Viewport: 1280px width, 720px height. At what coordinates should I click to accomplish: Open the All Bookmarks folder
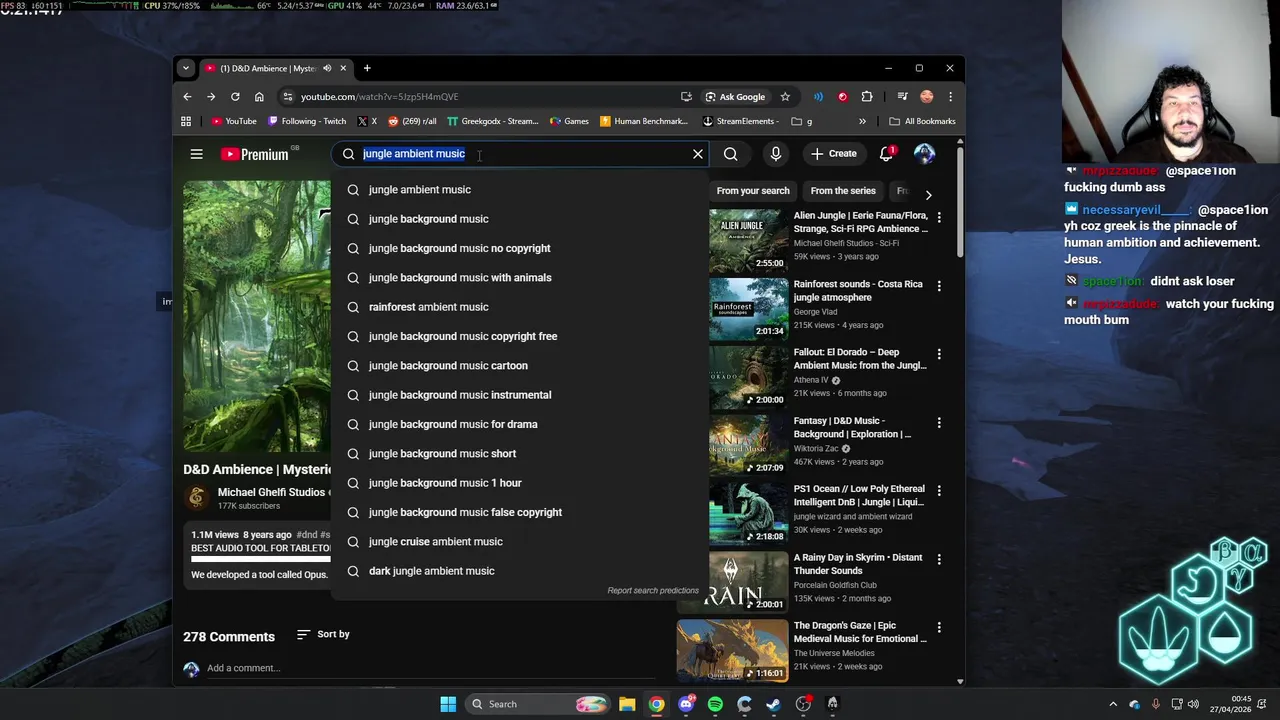922,121
